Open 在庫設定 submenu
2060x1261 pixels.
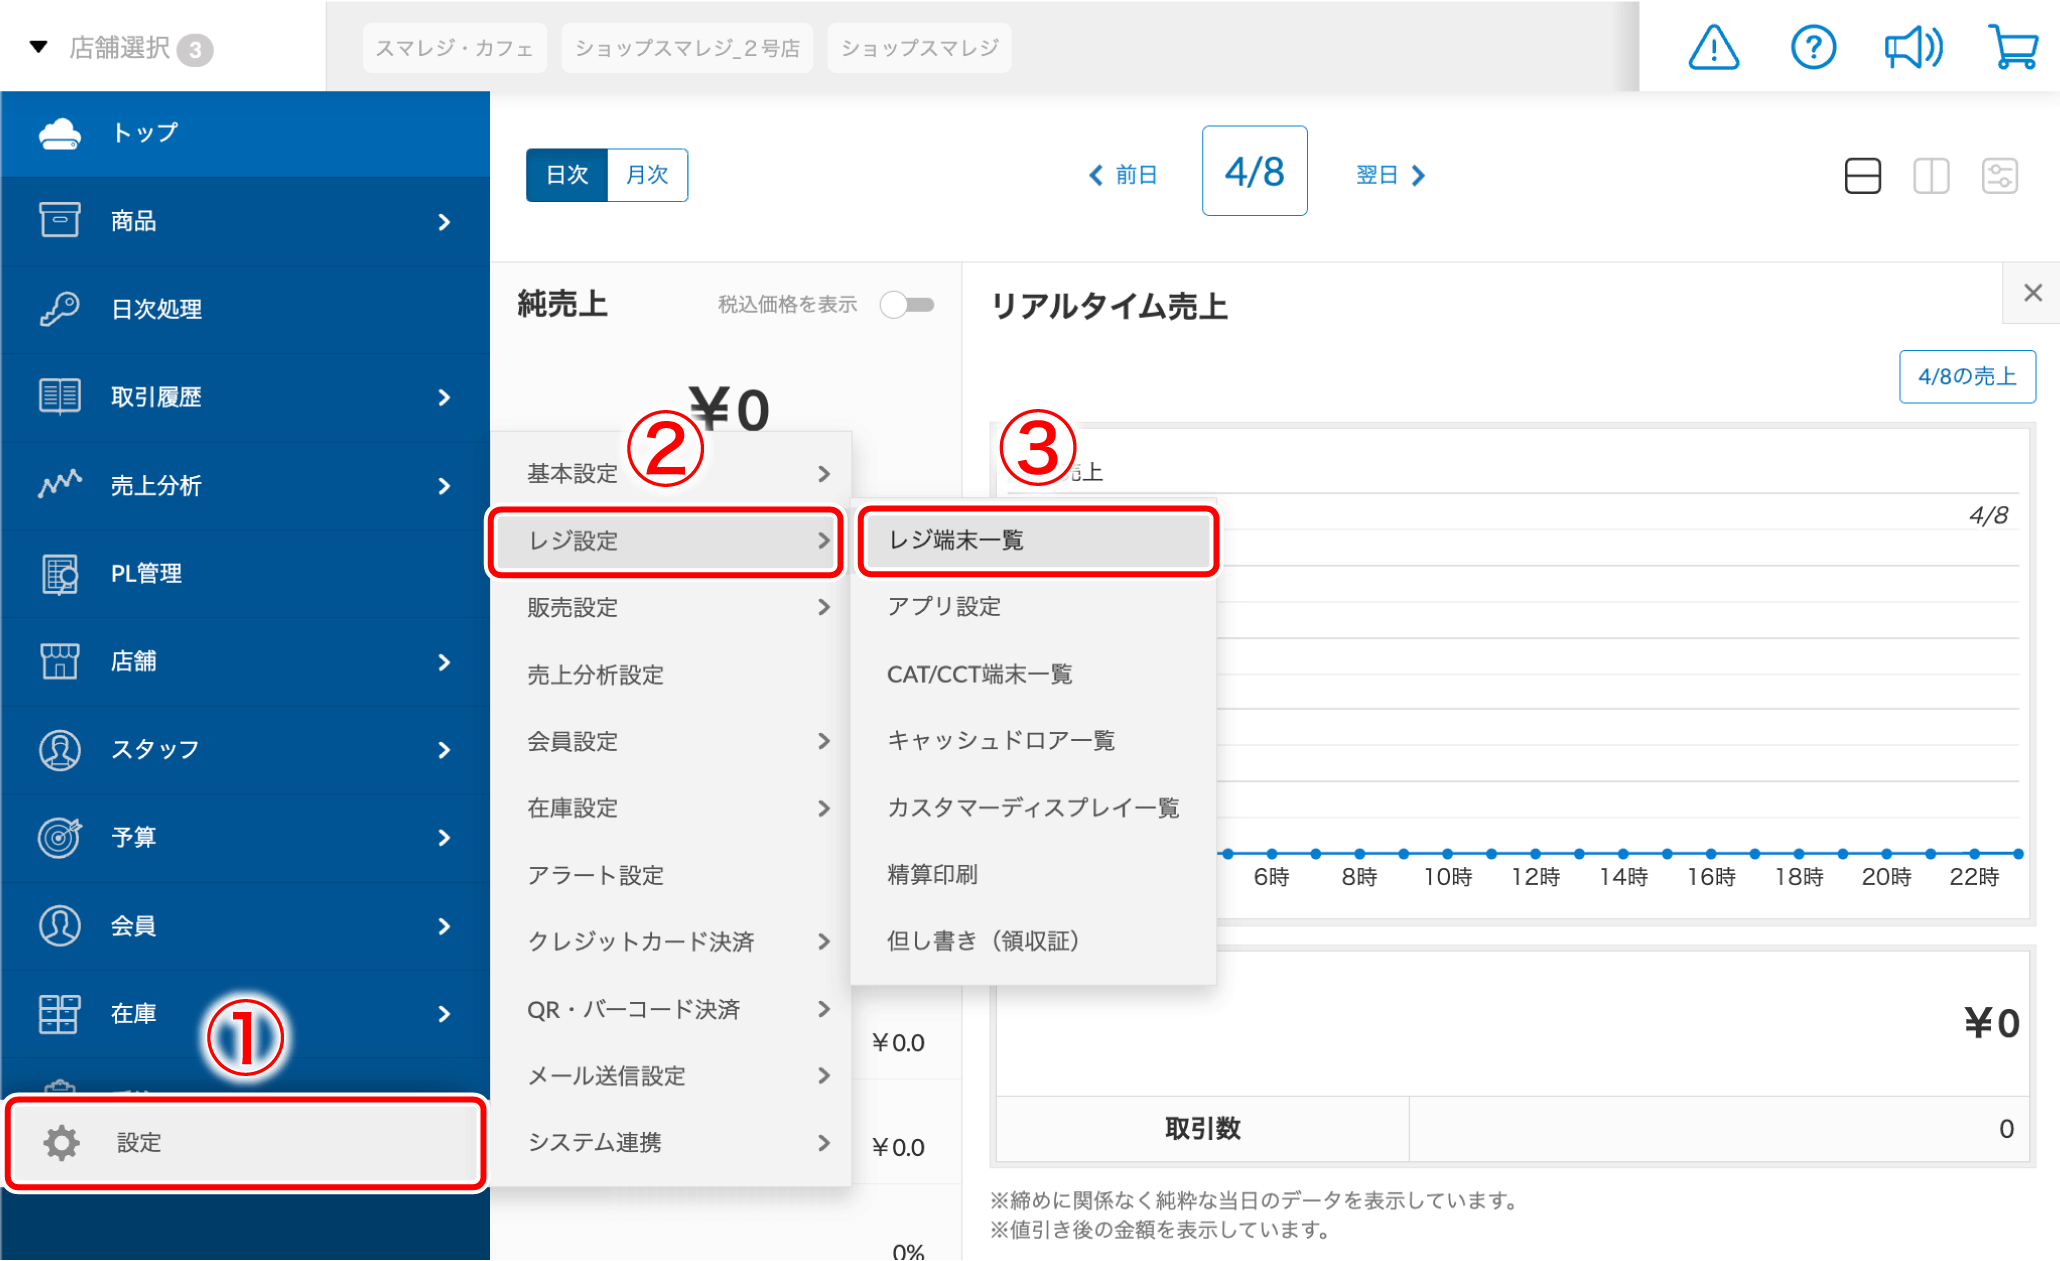671,808
